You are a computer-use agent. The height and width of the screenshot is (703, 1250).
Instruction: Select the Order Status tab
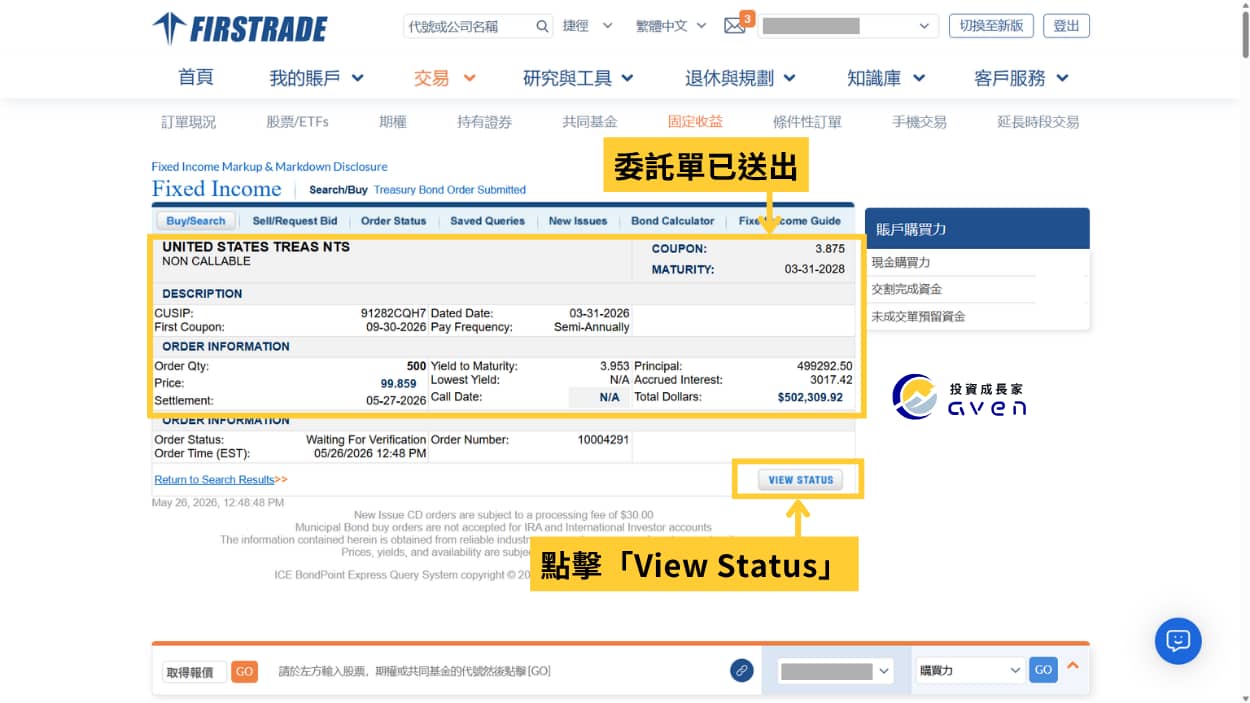tap(393, 221)
